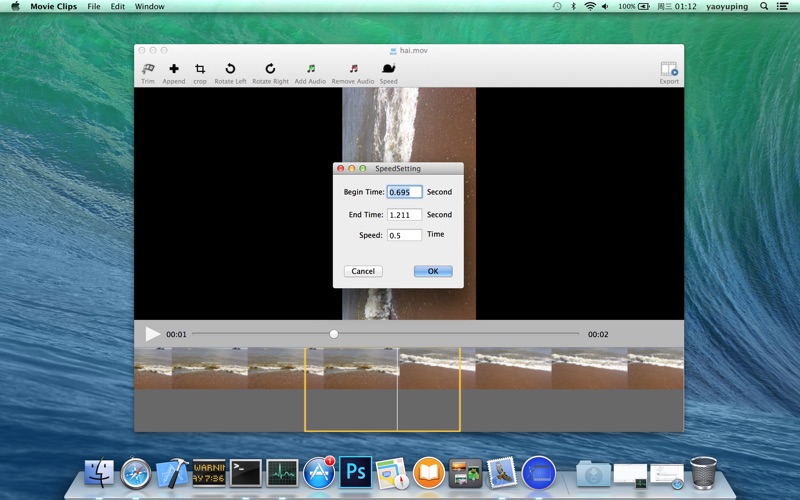Screen dimensions: 800x500
Task: Open the Trash
Action: pyautogui.click(x=704, y=473)
